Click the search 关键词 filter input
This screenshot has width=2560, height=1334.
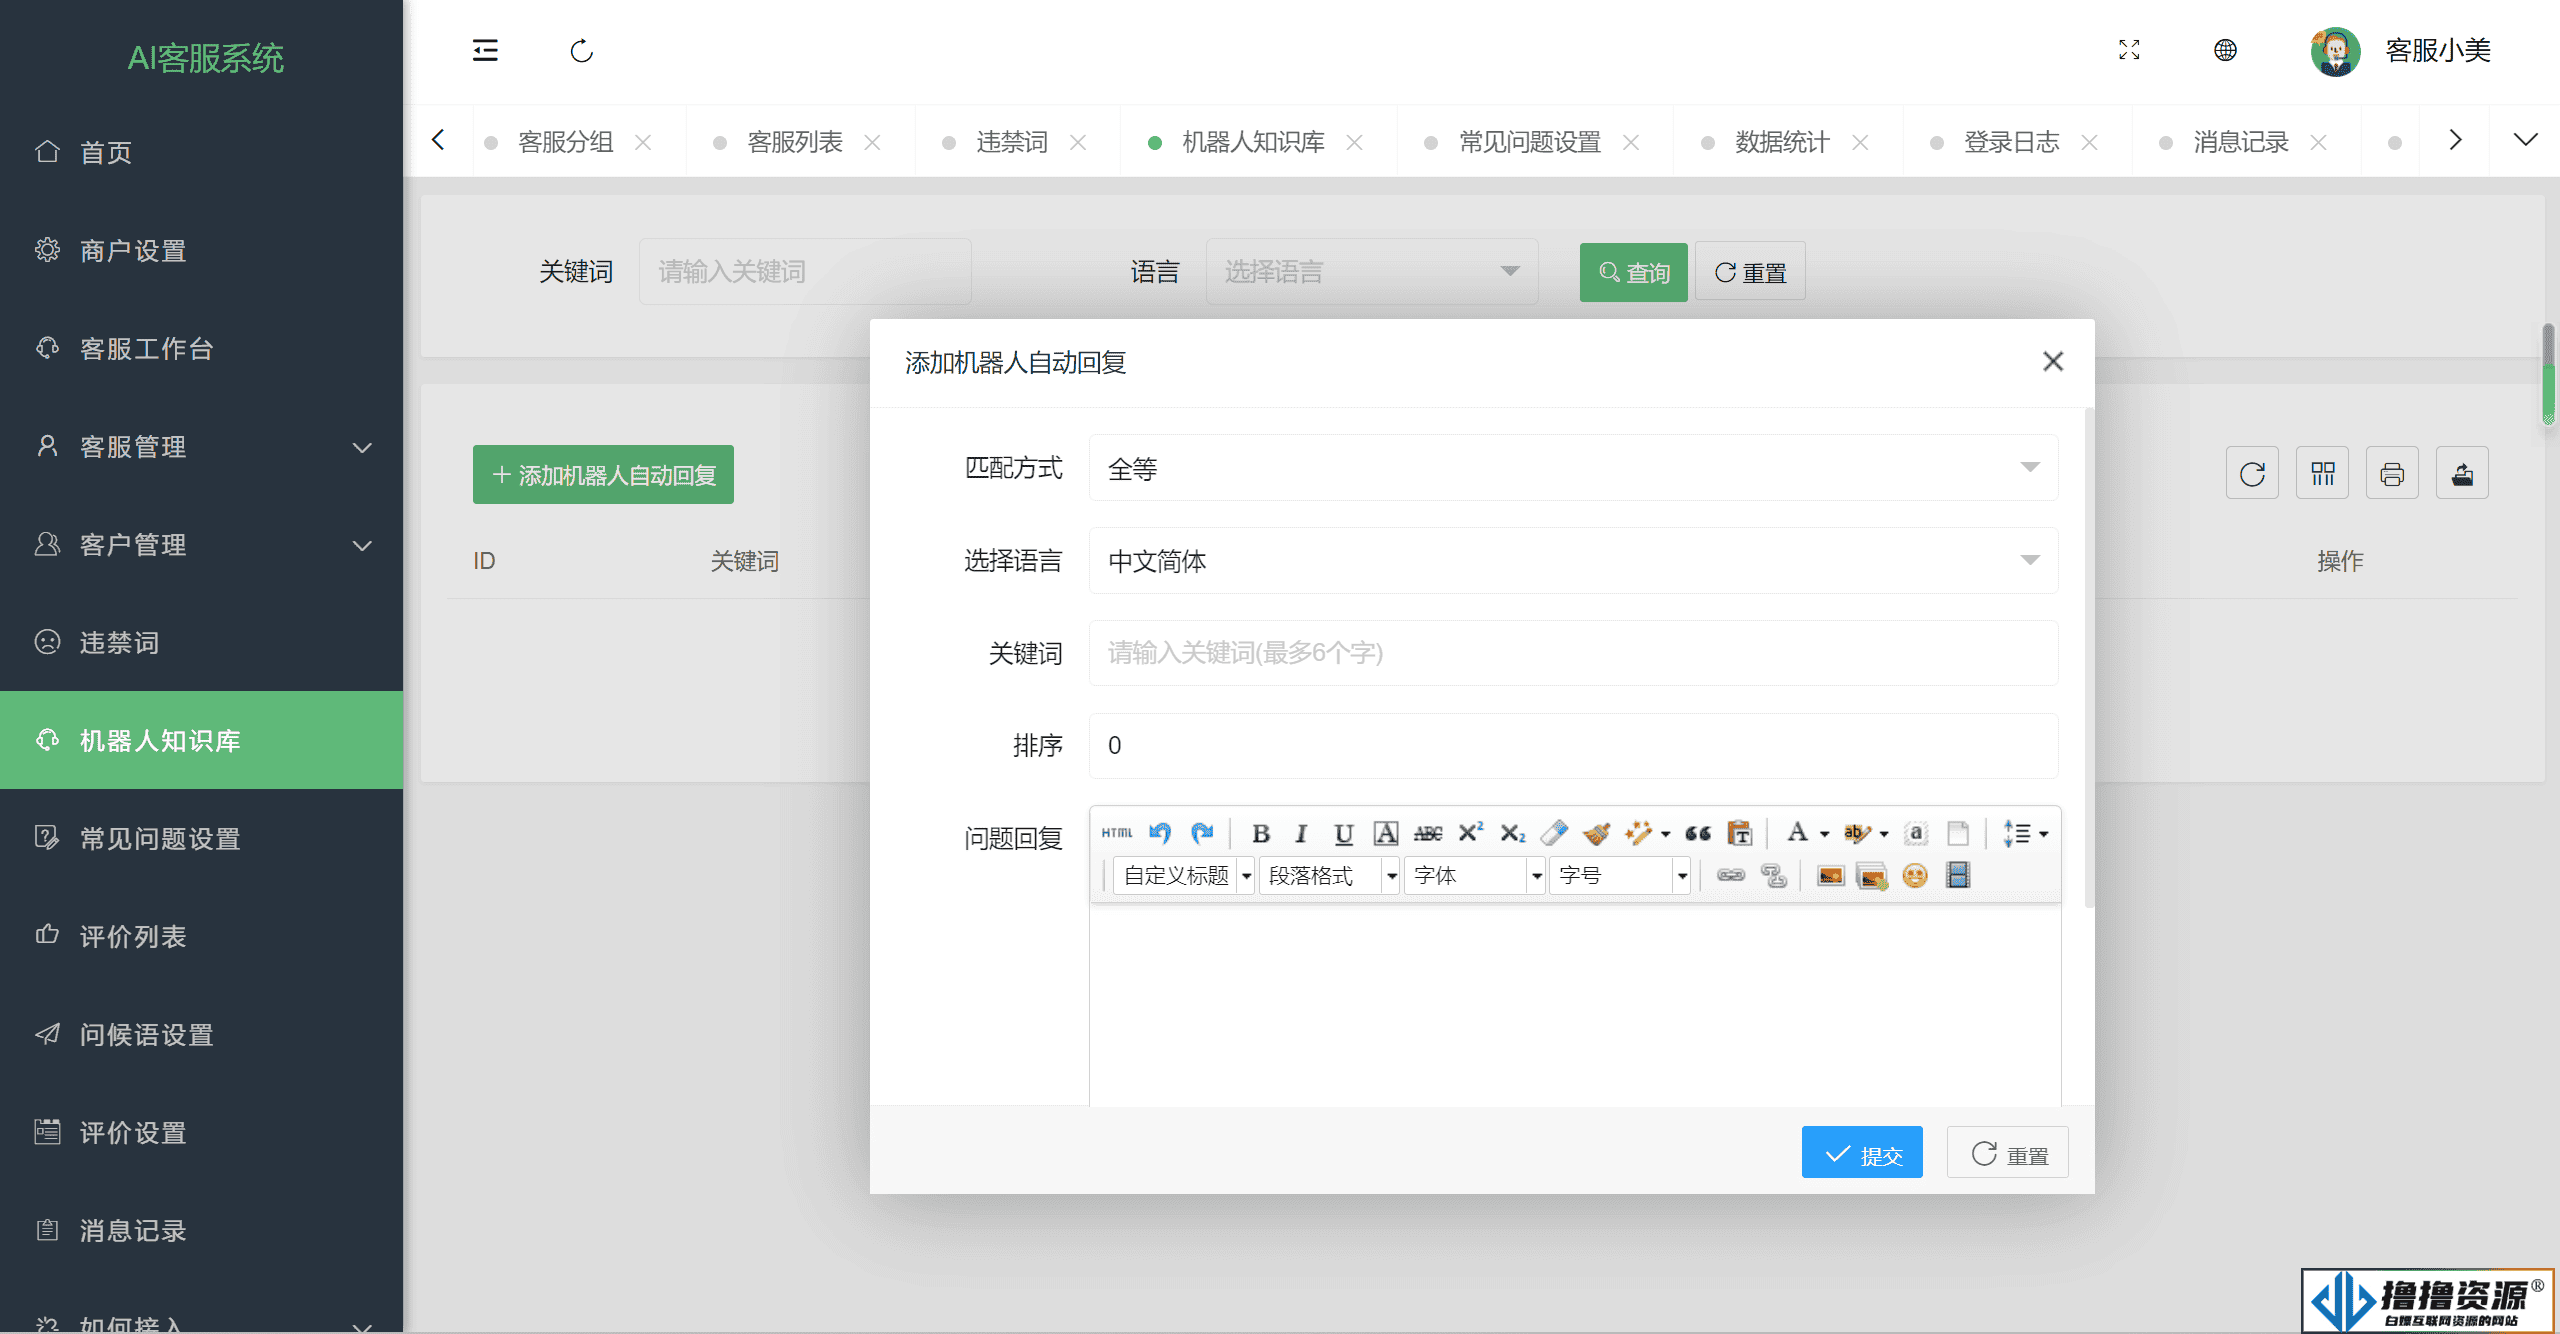click(x=805, y=271)
